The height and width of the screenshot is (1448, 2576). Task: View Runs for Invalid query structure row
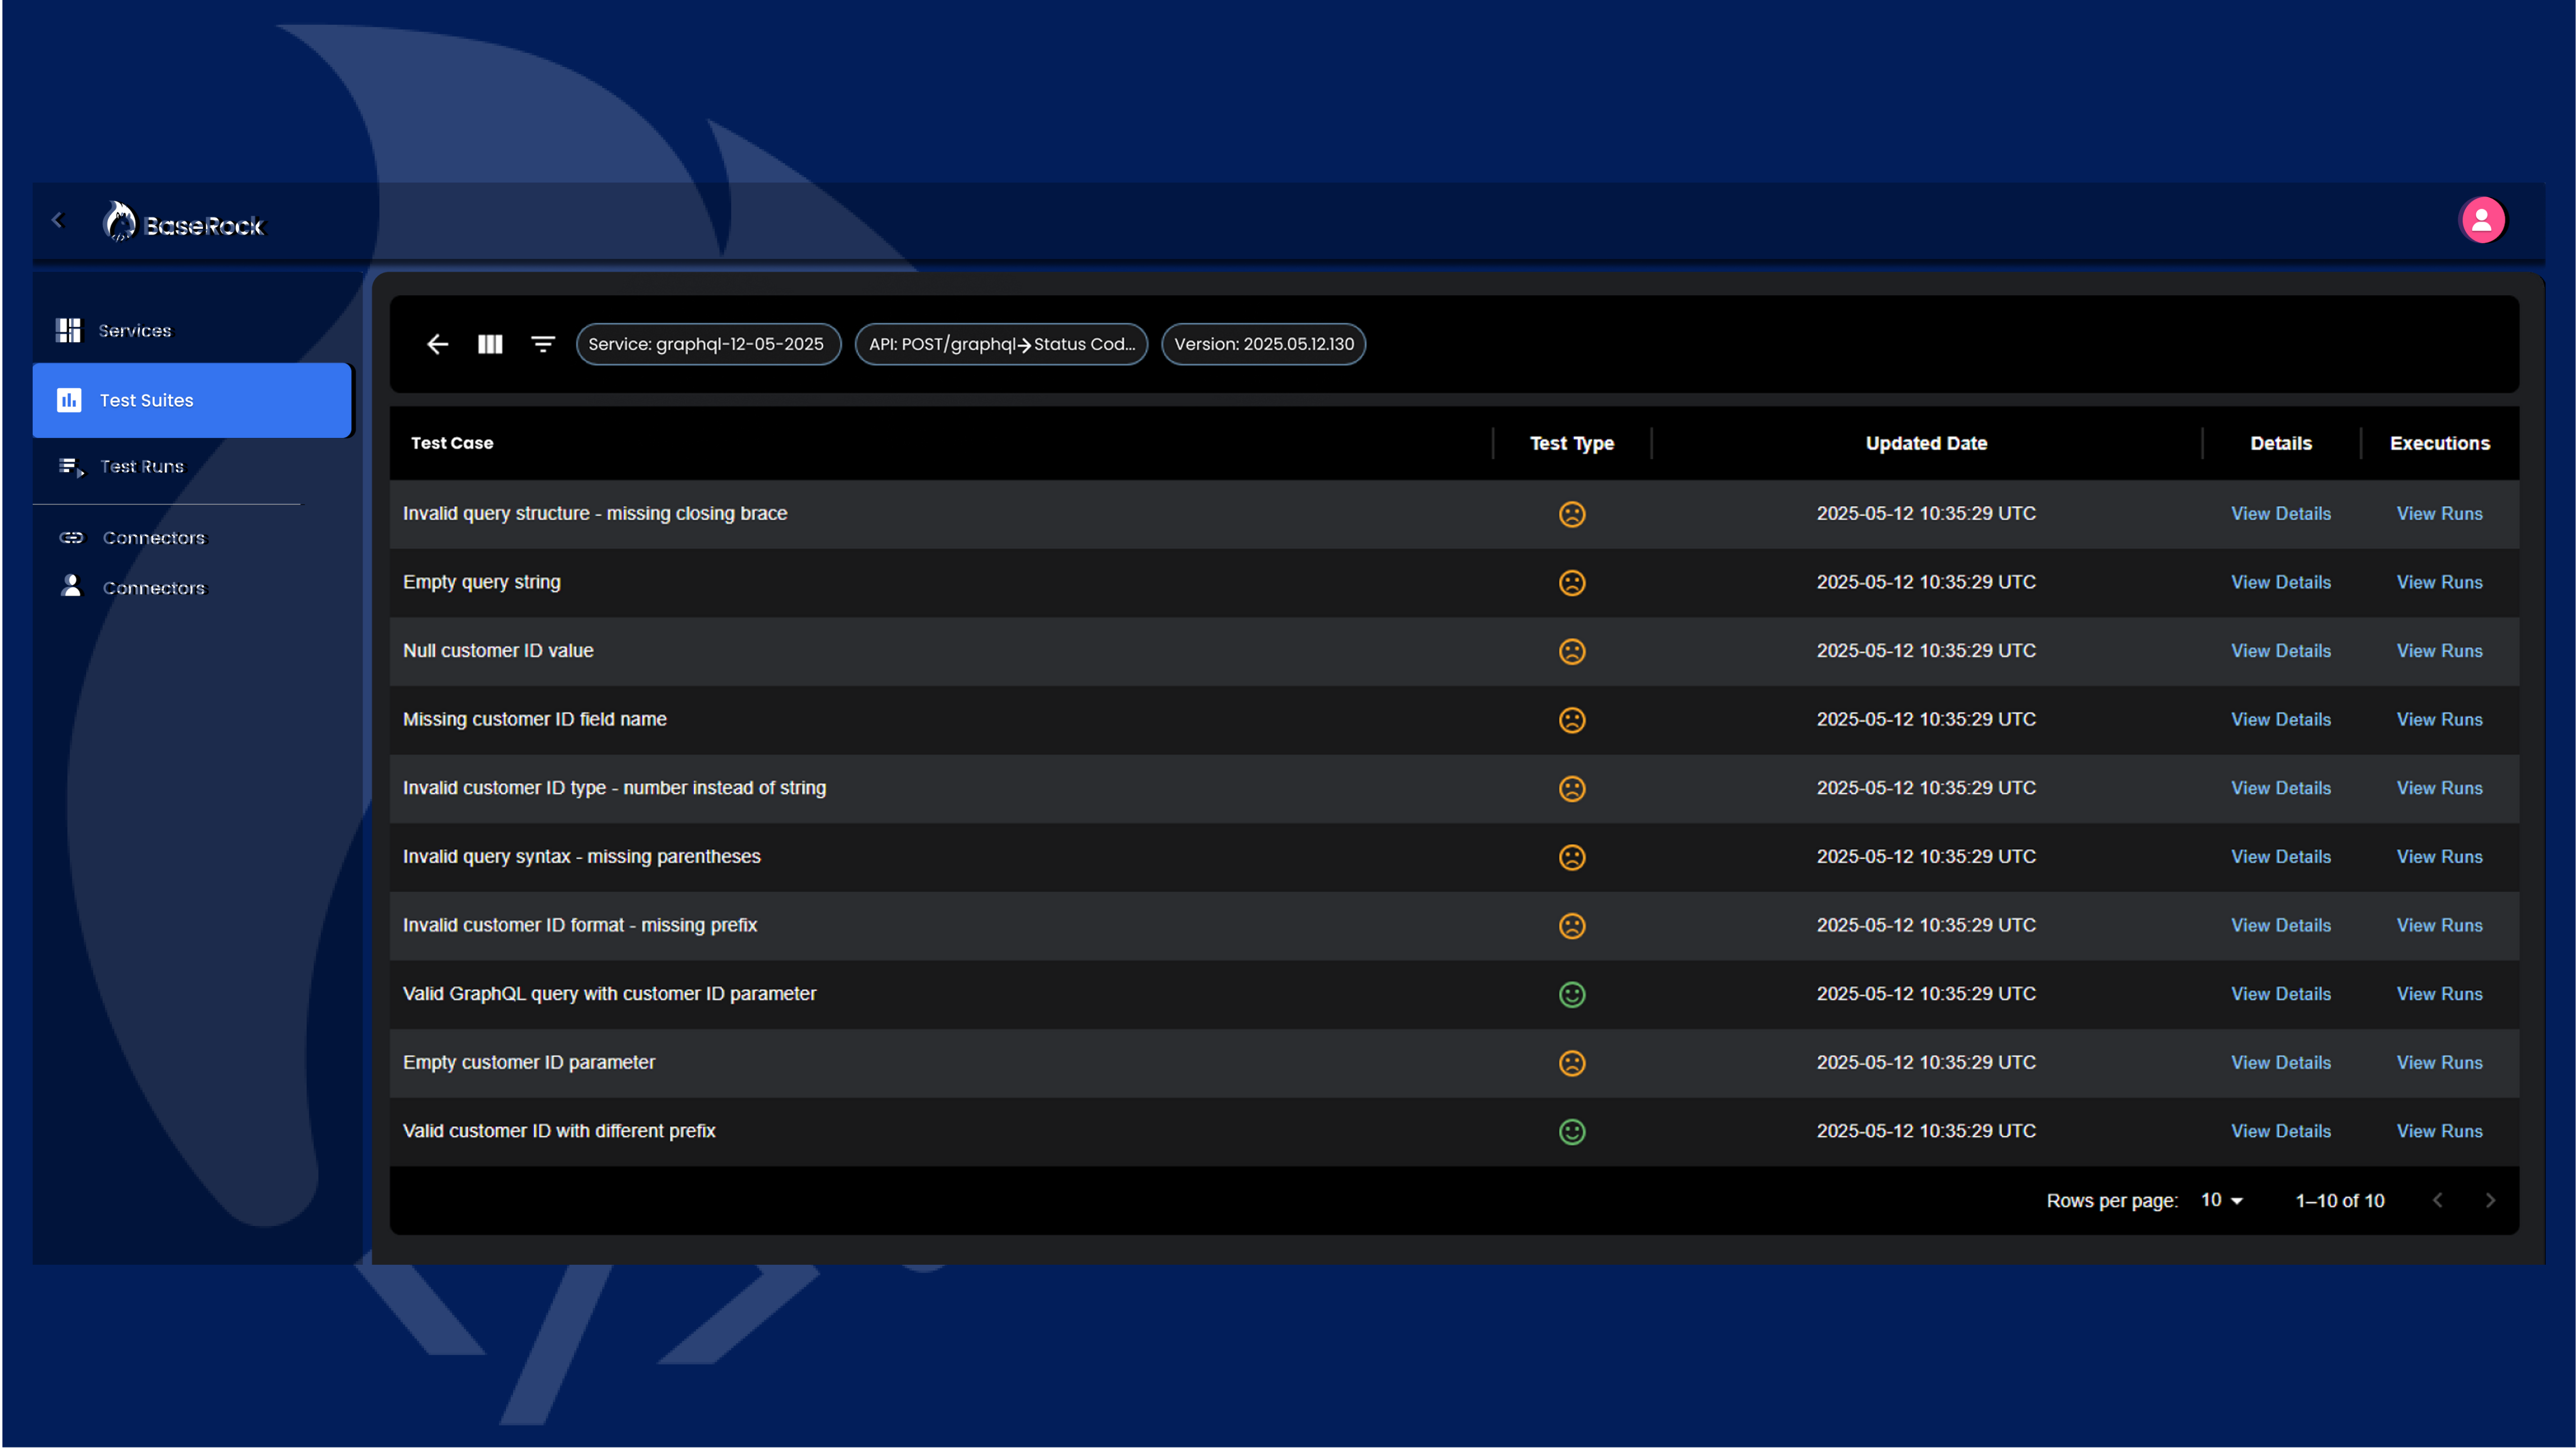[2439, 514]
